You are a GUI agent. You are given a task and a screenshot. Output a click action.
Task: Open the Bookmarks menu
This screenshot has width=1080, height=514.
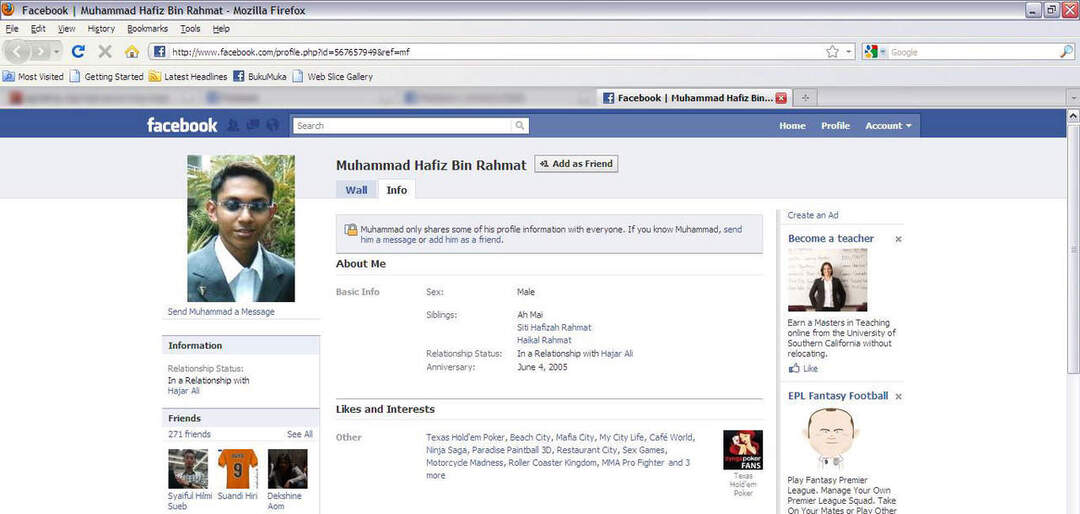(147, 29)
